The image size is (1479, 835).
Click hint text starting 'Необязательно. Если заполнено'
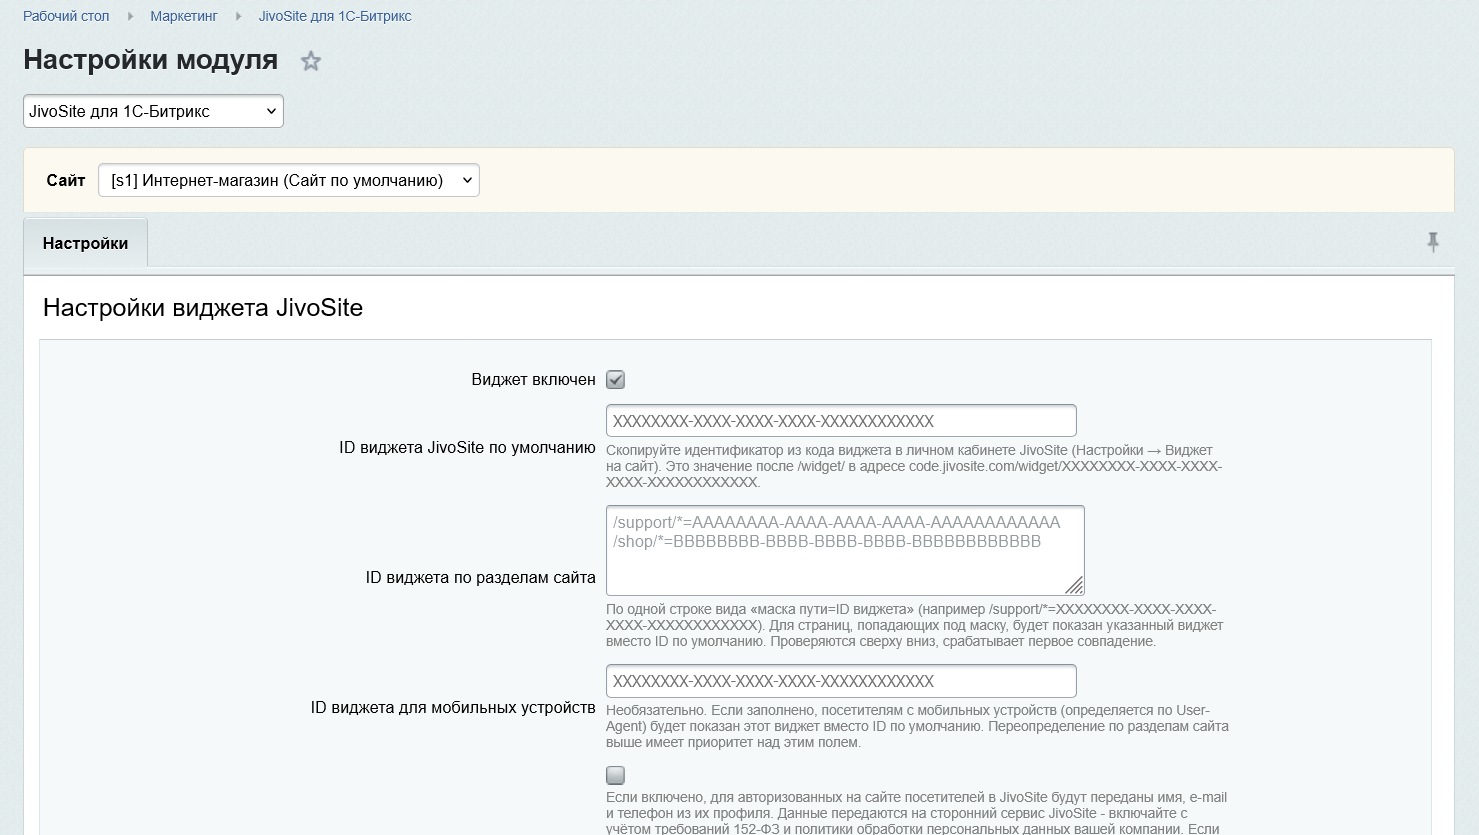tap(917, 726)
